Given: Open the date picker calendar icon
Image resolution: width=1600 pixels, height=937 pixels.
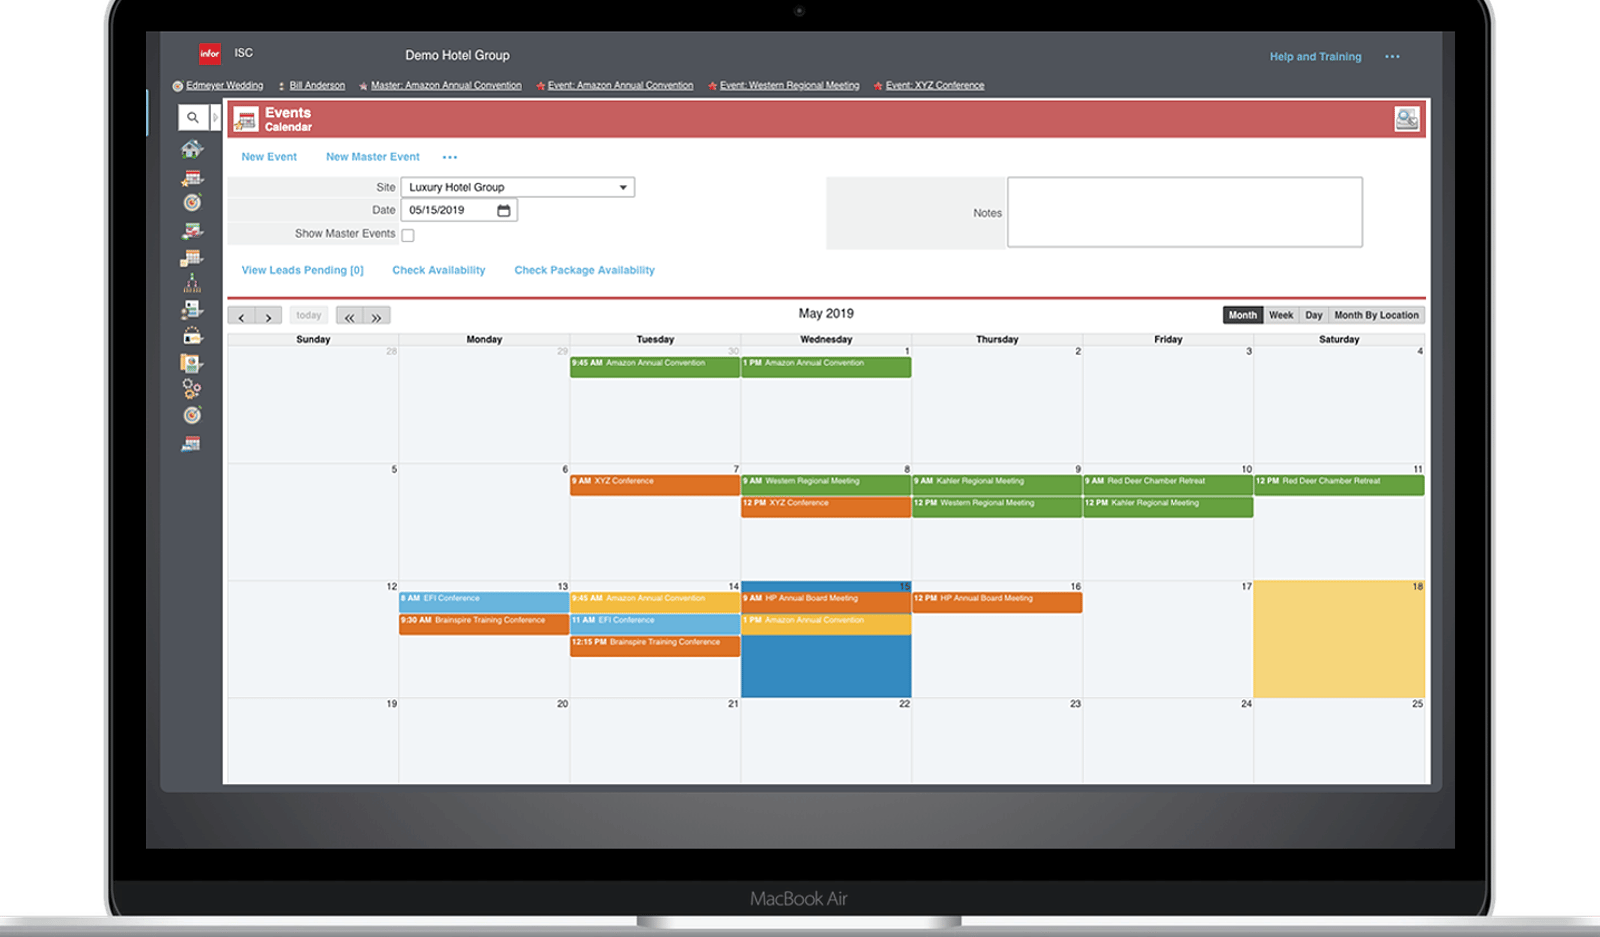Looking at the screenshot, I should tap(504, 210).
